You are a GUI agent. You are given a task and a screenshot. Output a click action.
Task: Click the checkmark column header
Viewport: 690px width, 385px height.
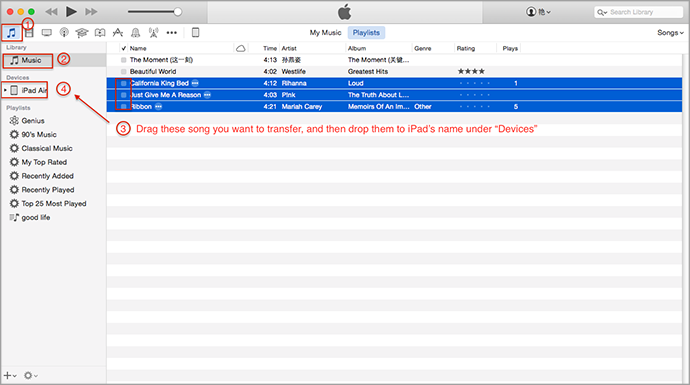124,48
